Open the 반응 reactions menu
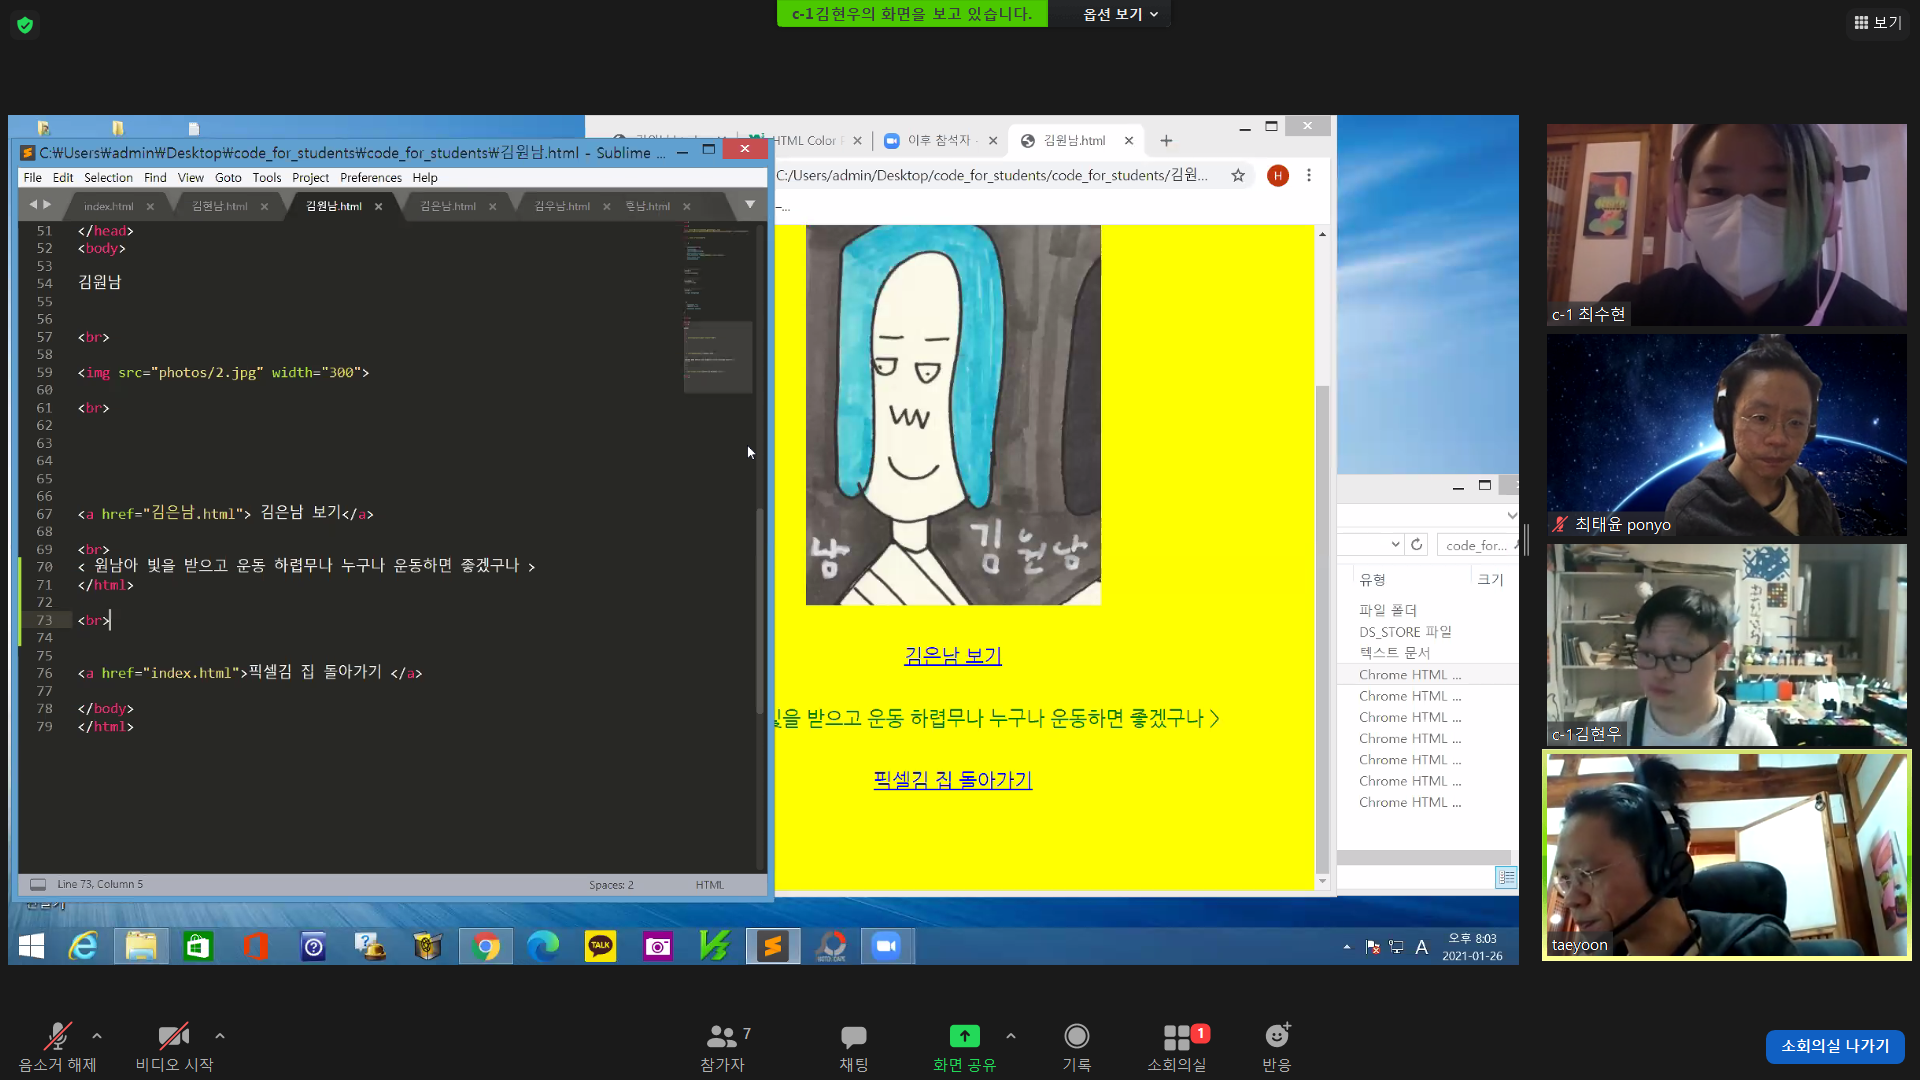 coord(1277,1047)
